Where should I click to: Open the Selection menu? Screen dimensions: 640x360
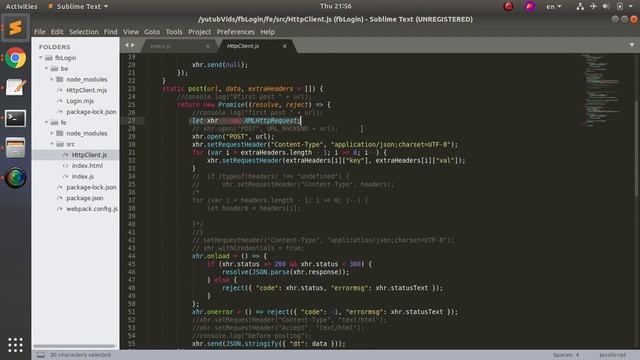coord(84,32)
